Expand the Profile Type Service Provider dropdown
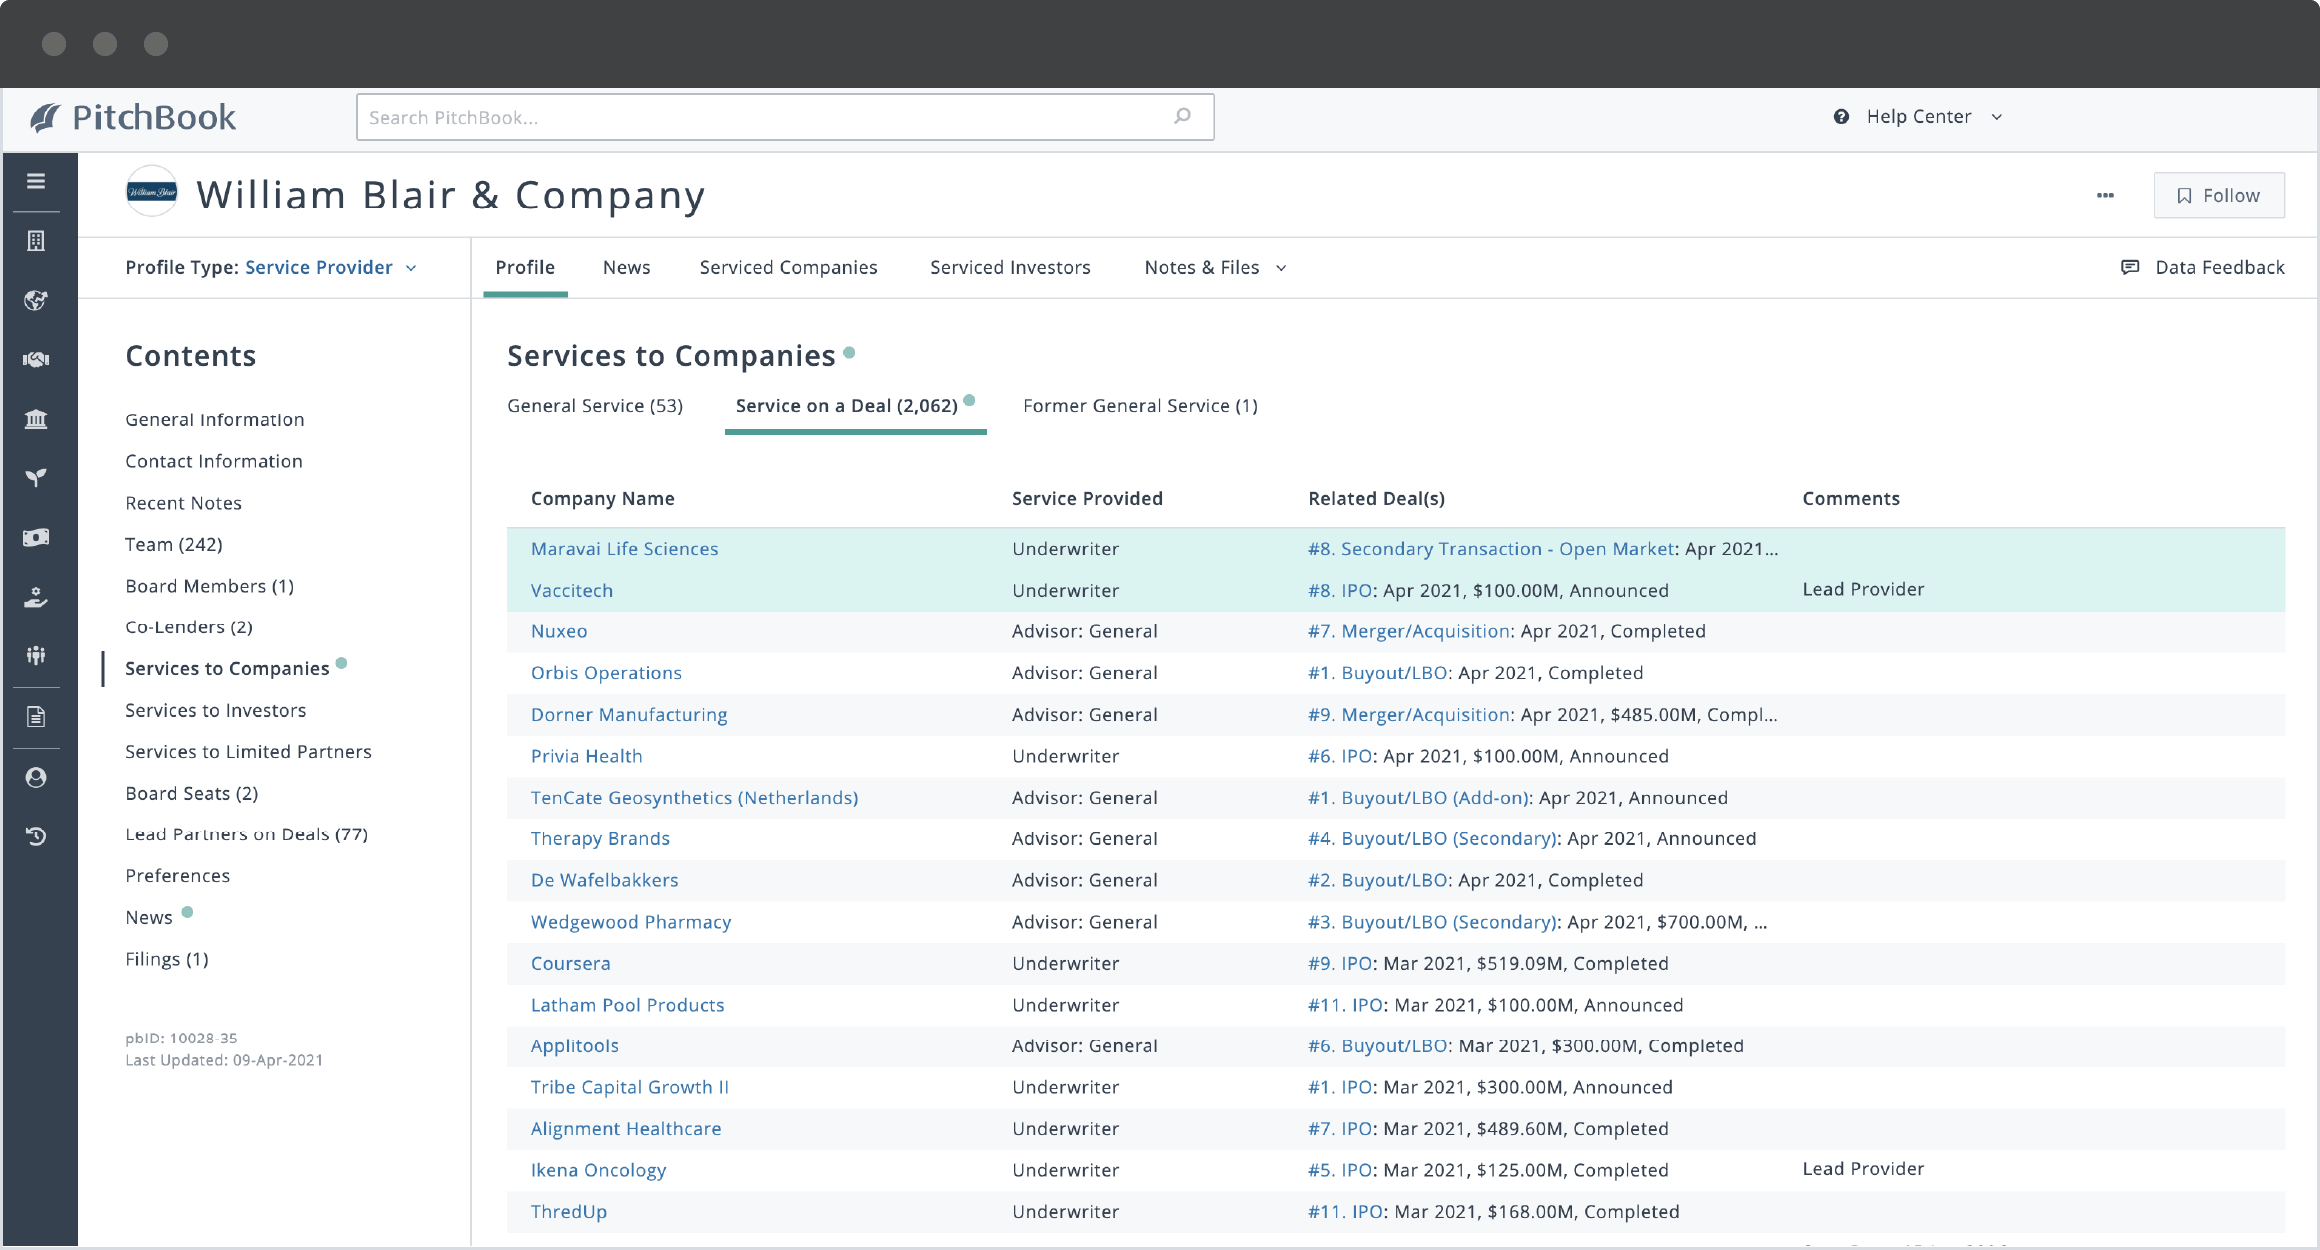Viewport: 2320px width, 1250px height. coord(411,268)
